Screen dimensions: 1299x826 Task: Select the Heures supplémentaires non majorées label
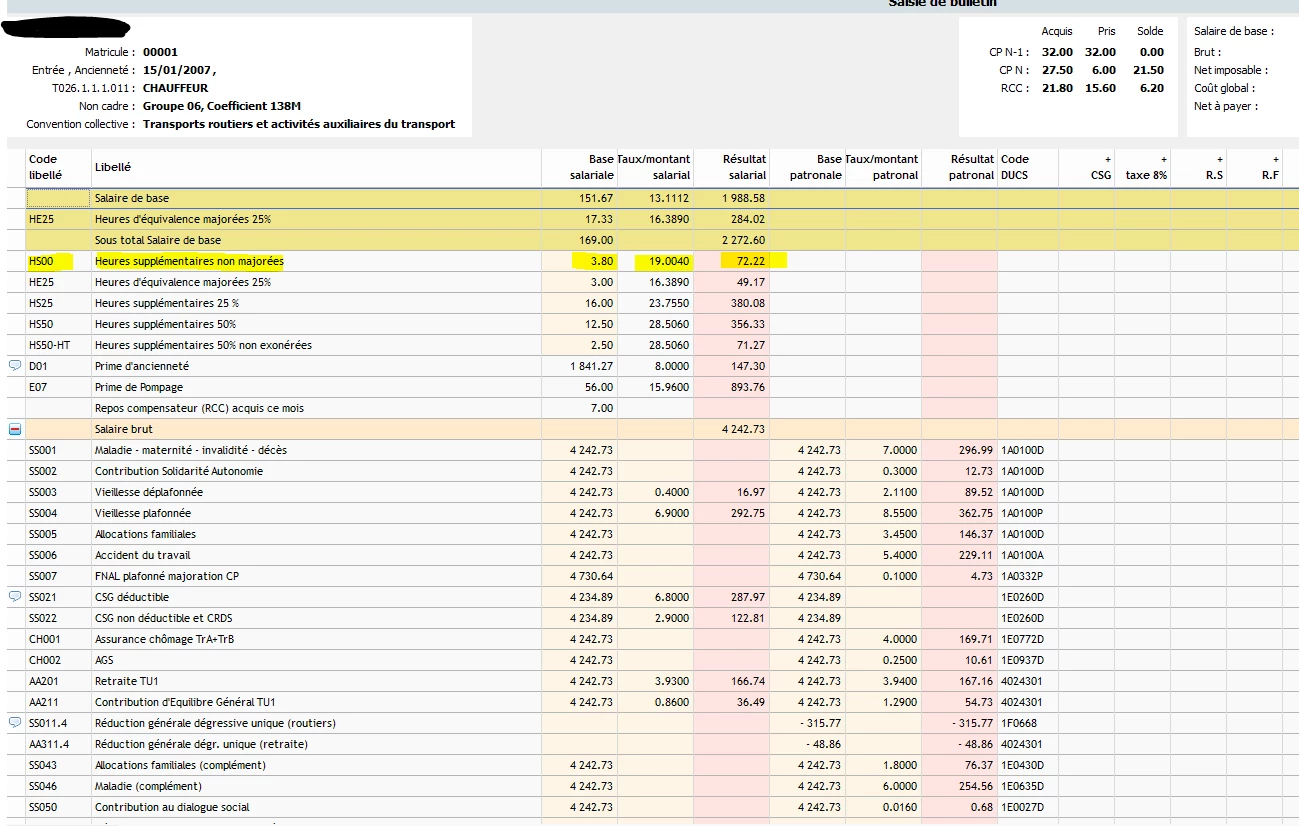point(189,262)
